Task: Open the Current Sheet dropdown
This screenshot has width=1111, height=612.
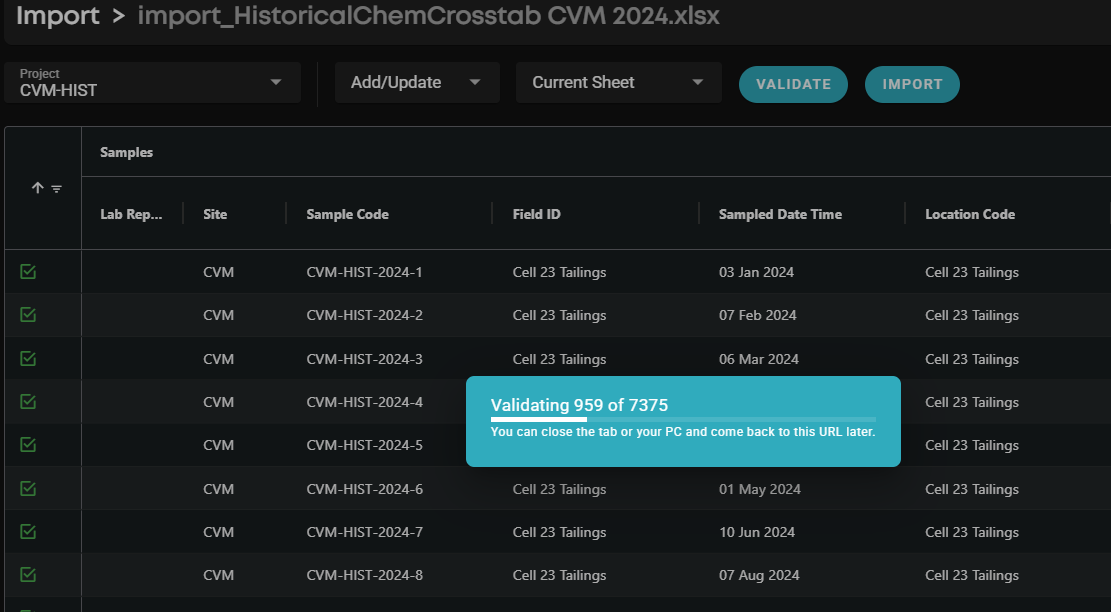Action: click(618, 82)
